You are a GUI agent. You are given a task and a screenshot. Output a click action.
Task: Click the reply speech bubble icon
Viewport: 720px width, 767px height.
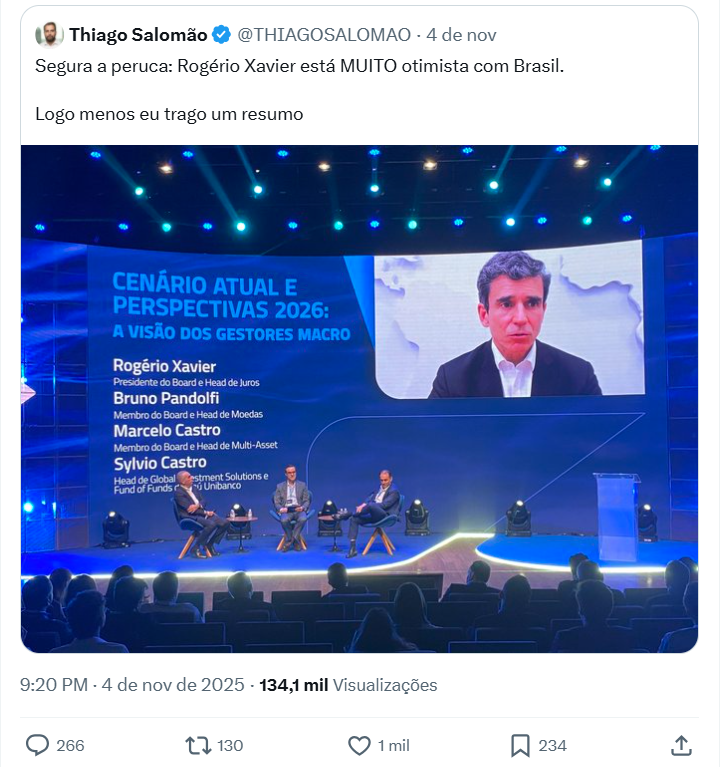[x=37, y=745]
